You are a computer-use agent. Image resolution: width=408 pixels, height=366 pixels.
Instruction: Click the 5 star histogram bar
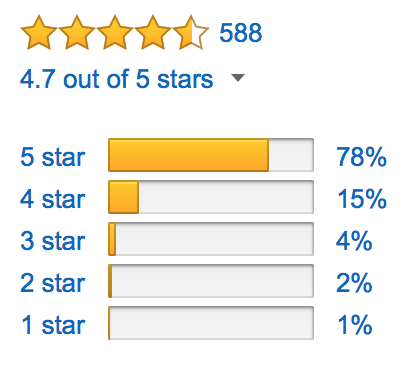coord(211,155)
